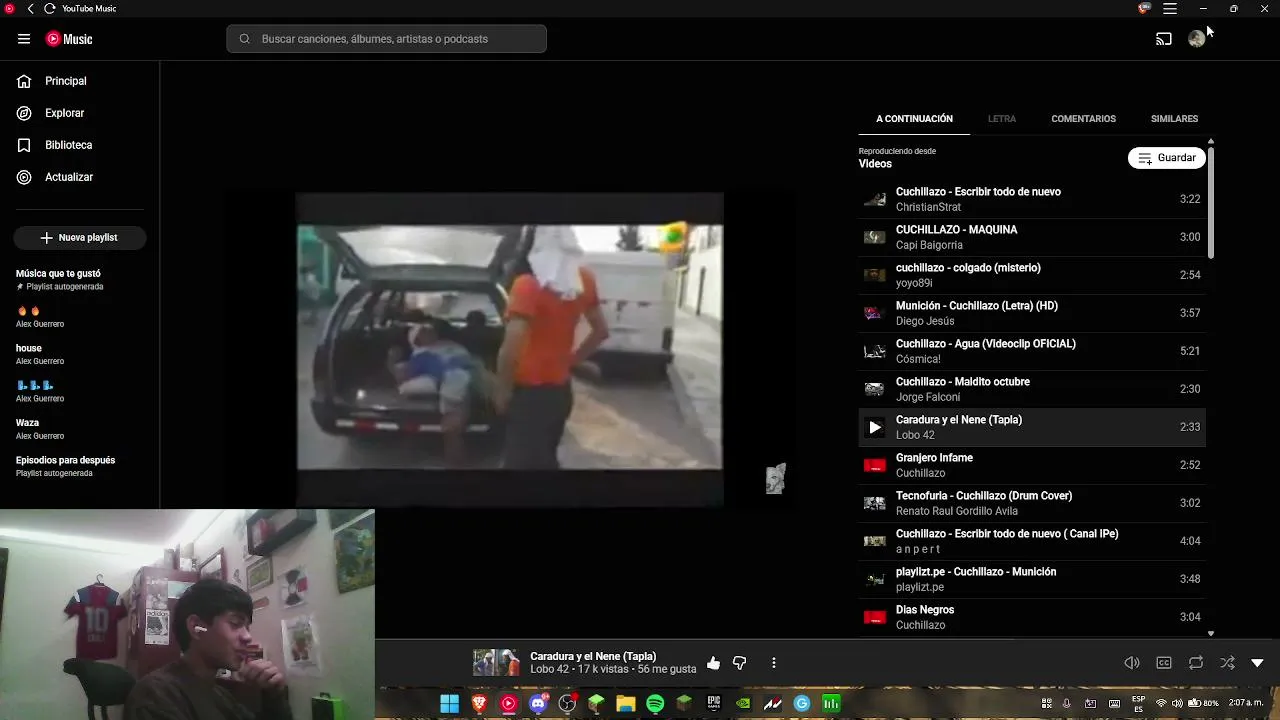Dislike the current song with thumbs down
The image size is (1280, 720).
tap(740, 663)
